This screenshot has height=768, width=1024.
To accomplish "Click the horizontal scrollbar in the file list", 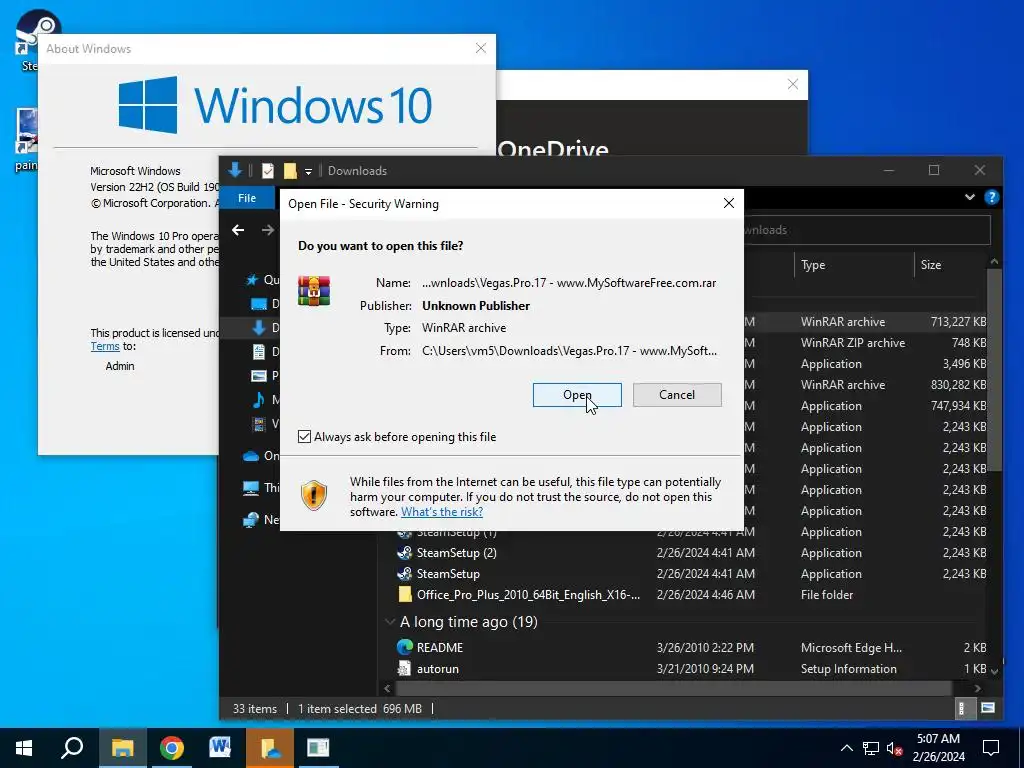I will (x=673, y=688).
